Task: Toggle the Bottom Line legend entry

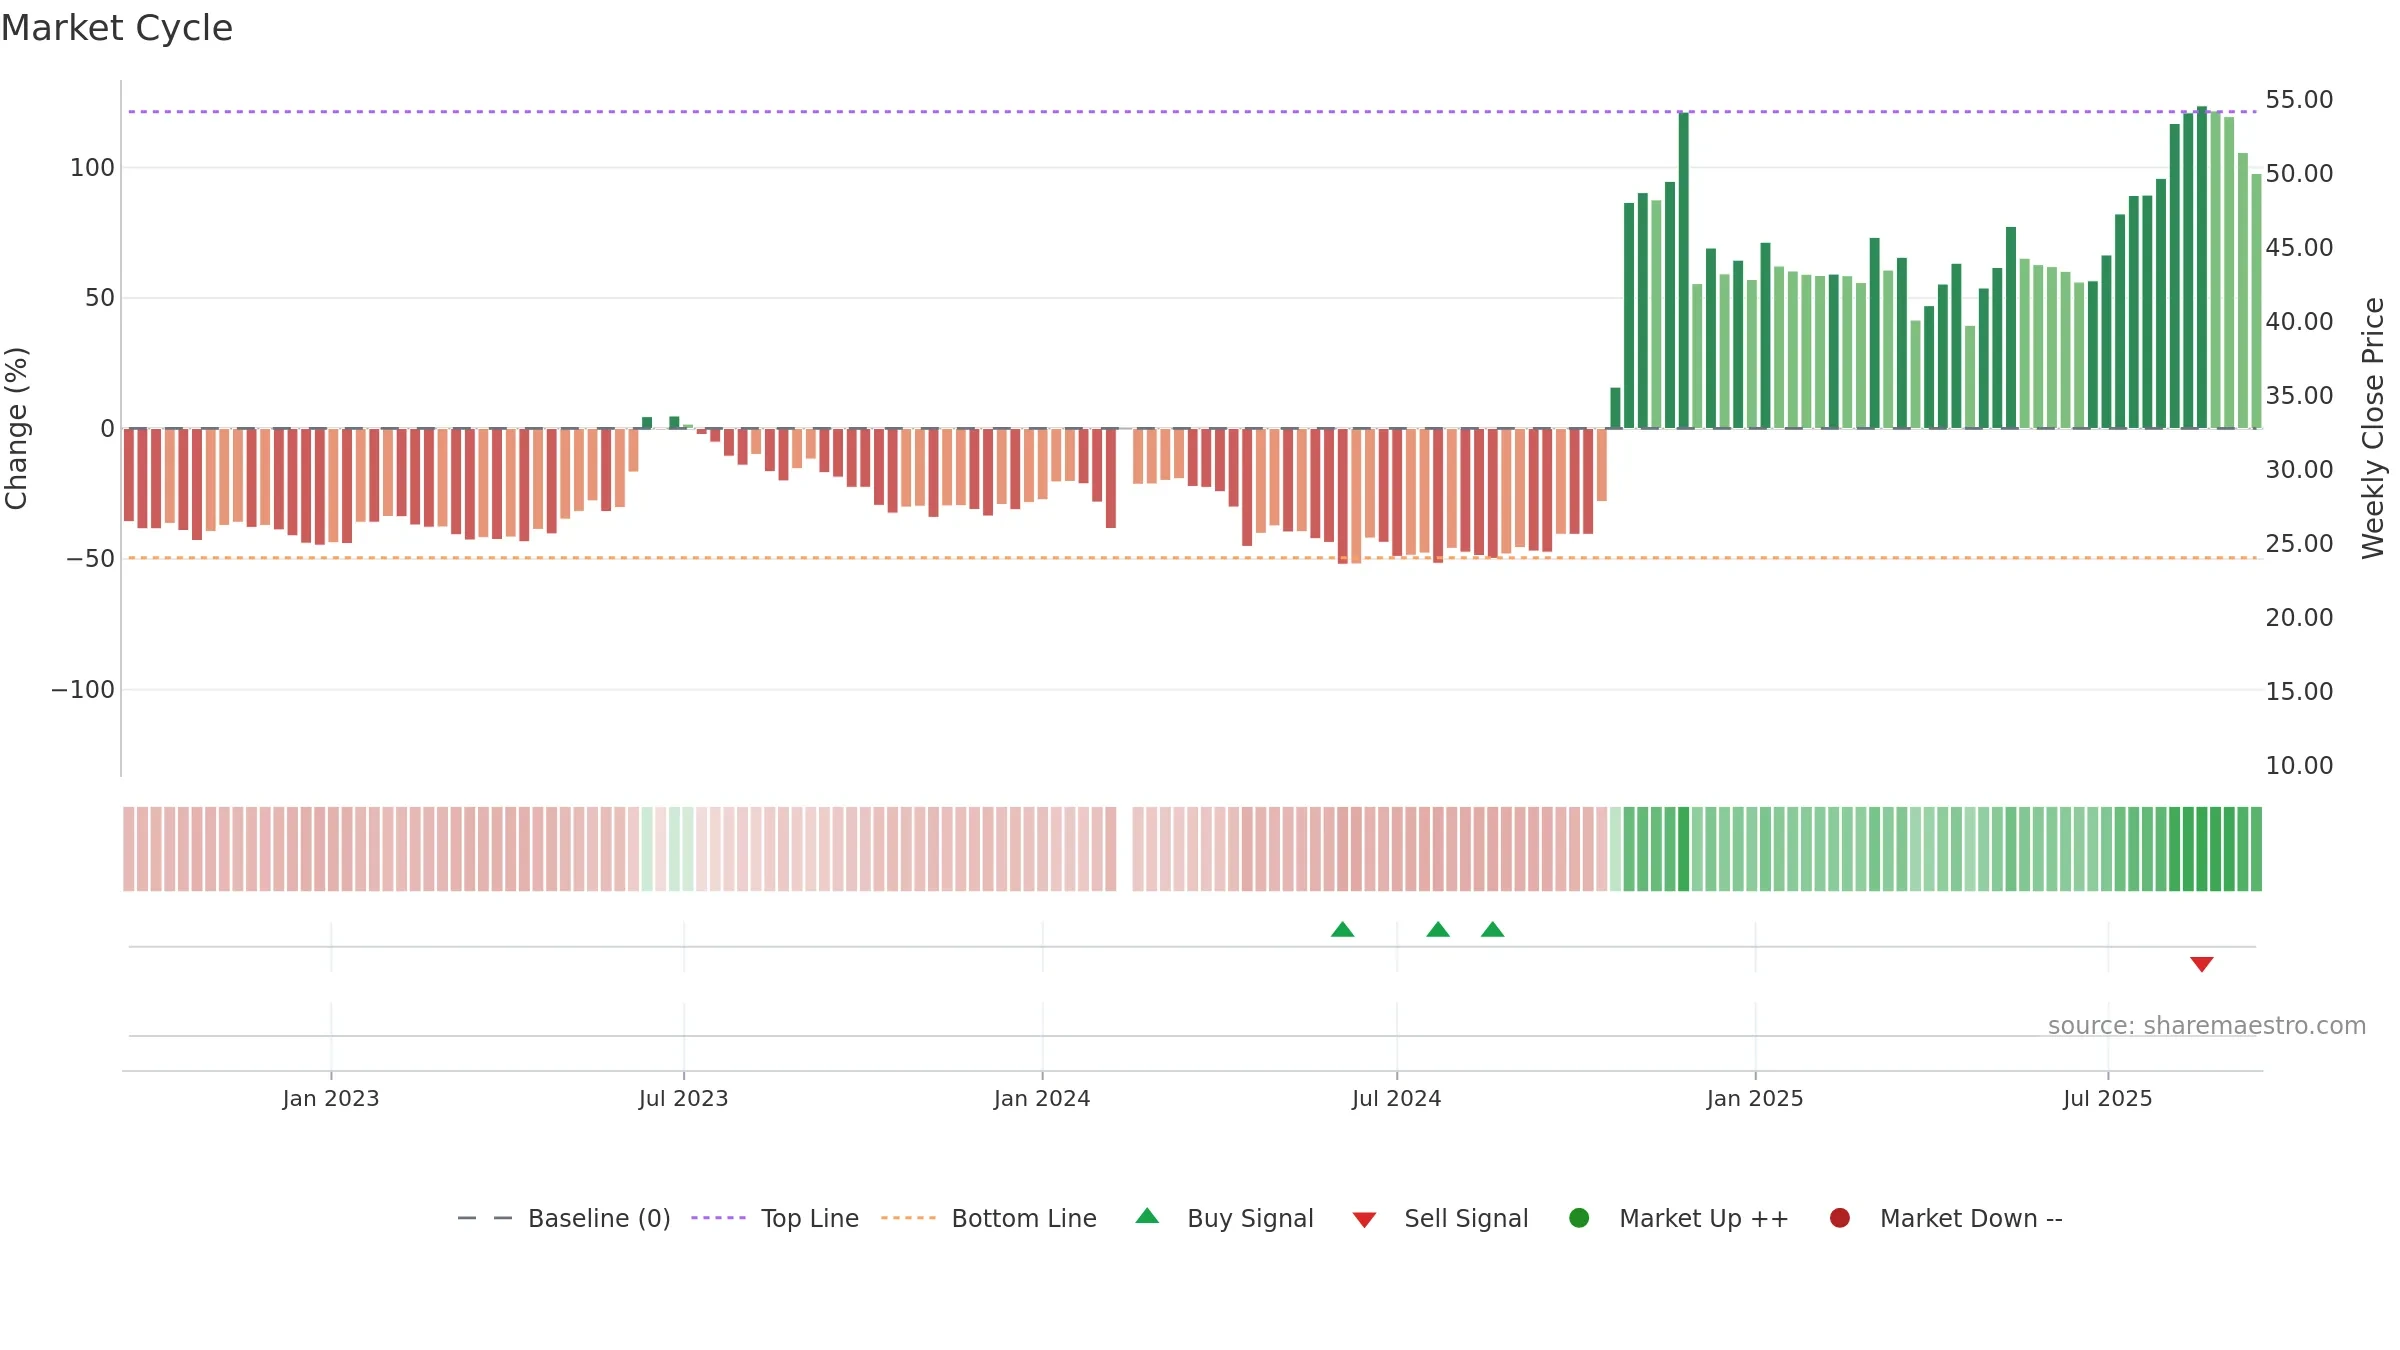Action: point(989,1218)
